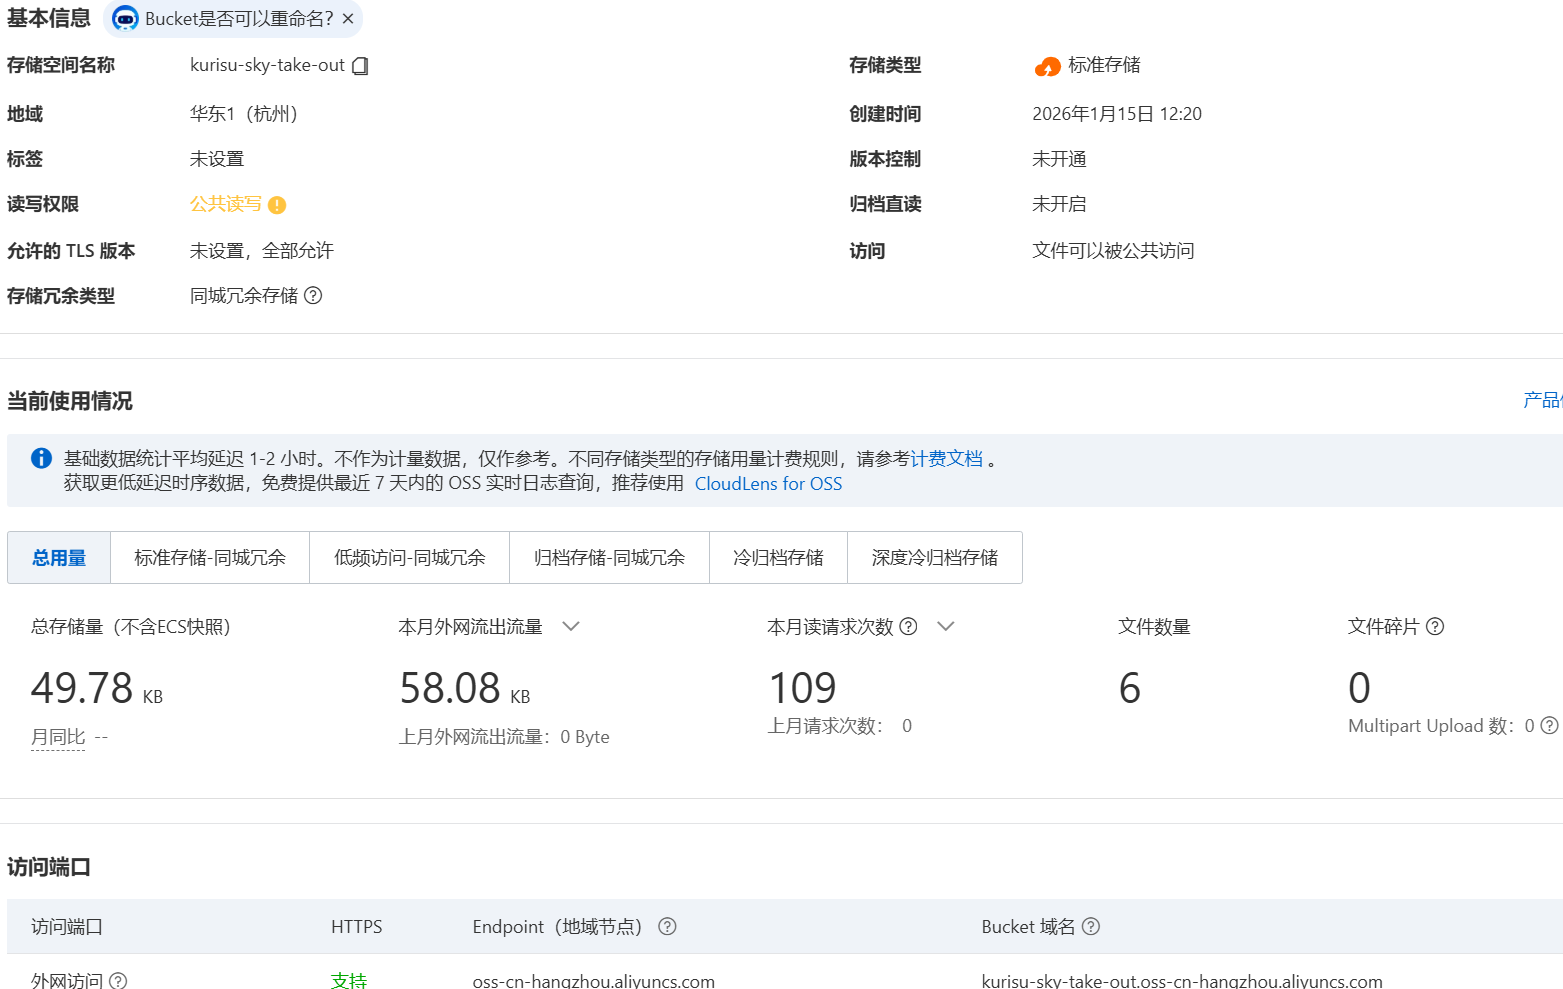The width and height of the screenshot is (1563, 989).
Task: Click the partially visible 产品 link at right
Action: pos(1542,400)
